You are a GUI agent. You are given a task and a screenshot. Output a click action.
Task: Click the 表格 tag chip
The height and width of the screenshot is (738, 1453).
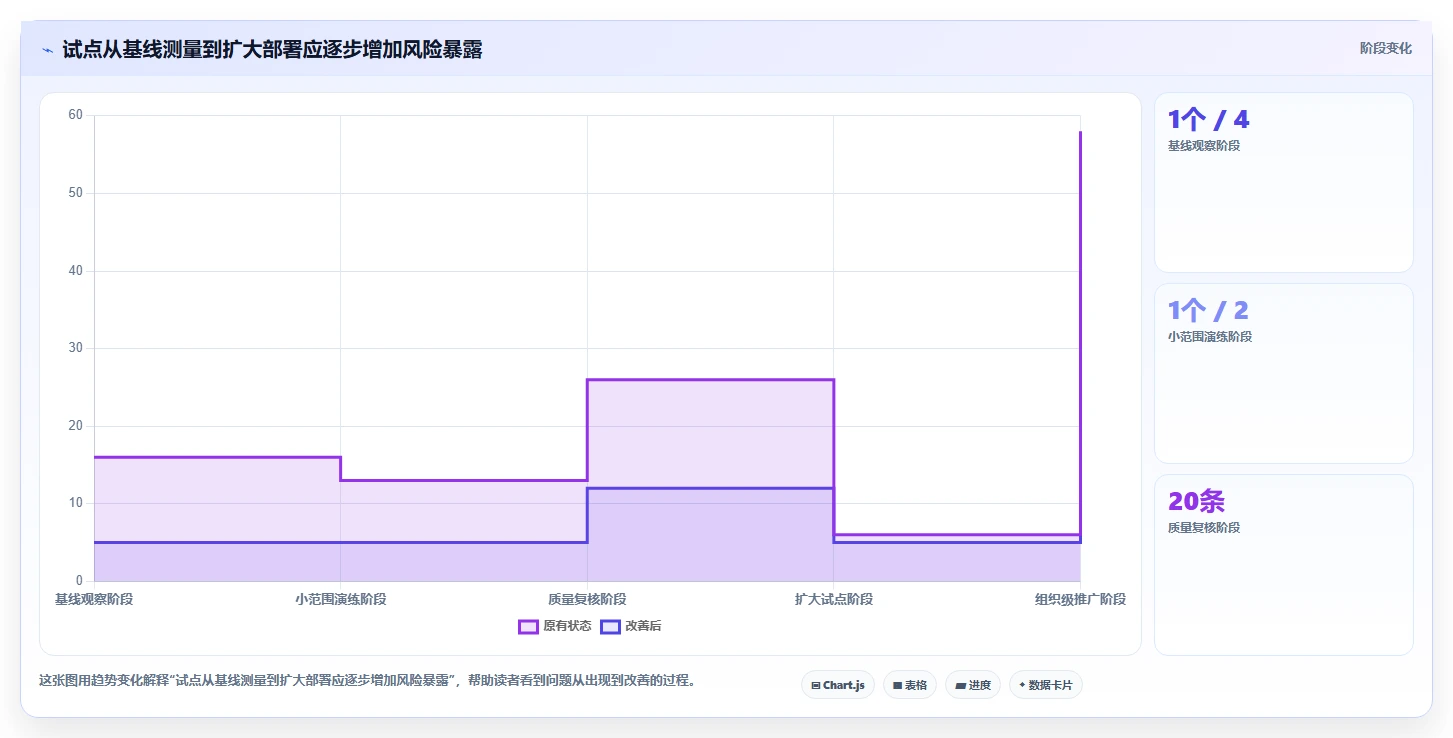(909, 685)
